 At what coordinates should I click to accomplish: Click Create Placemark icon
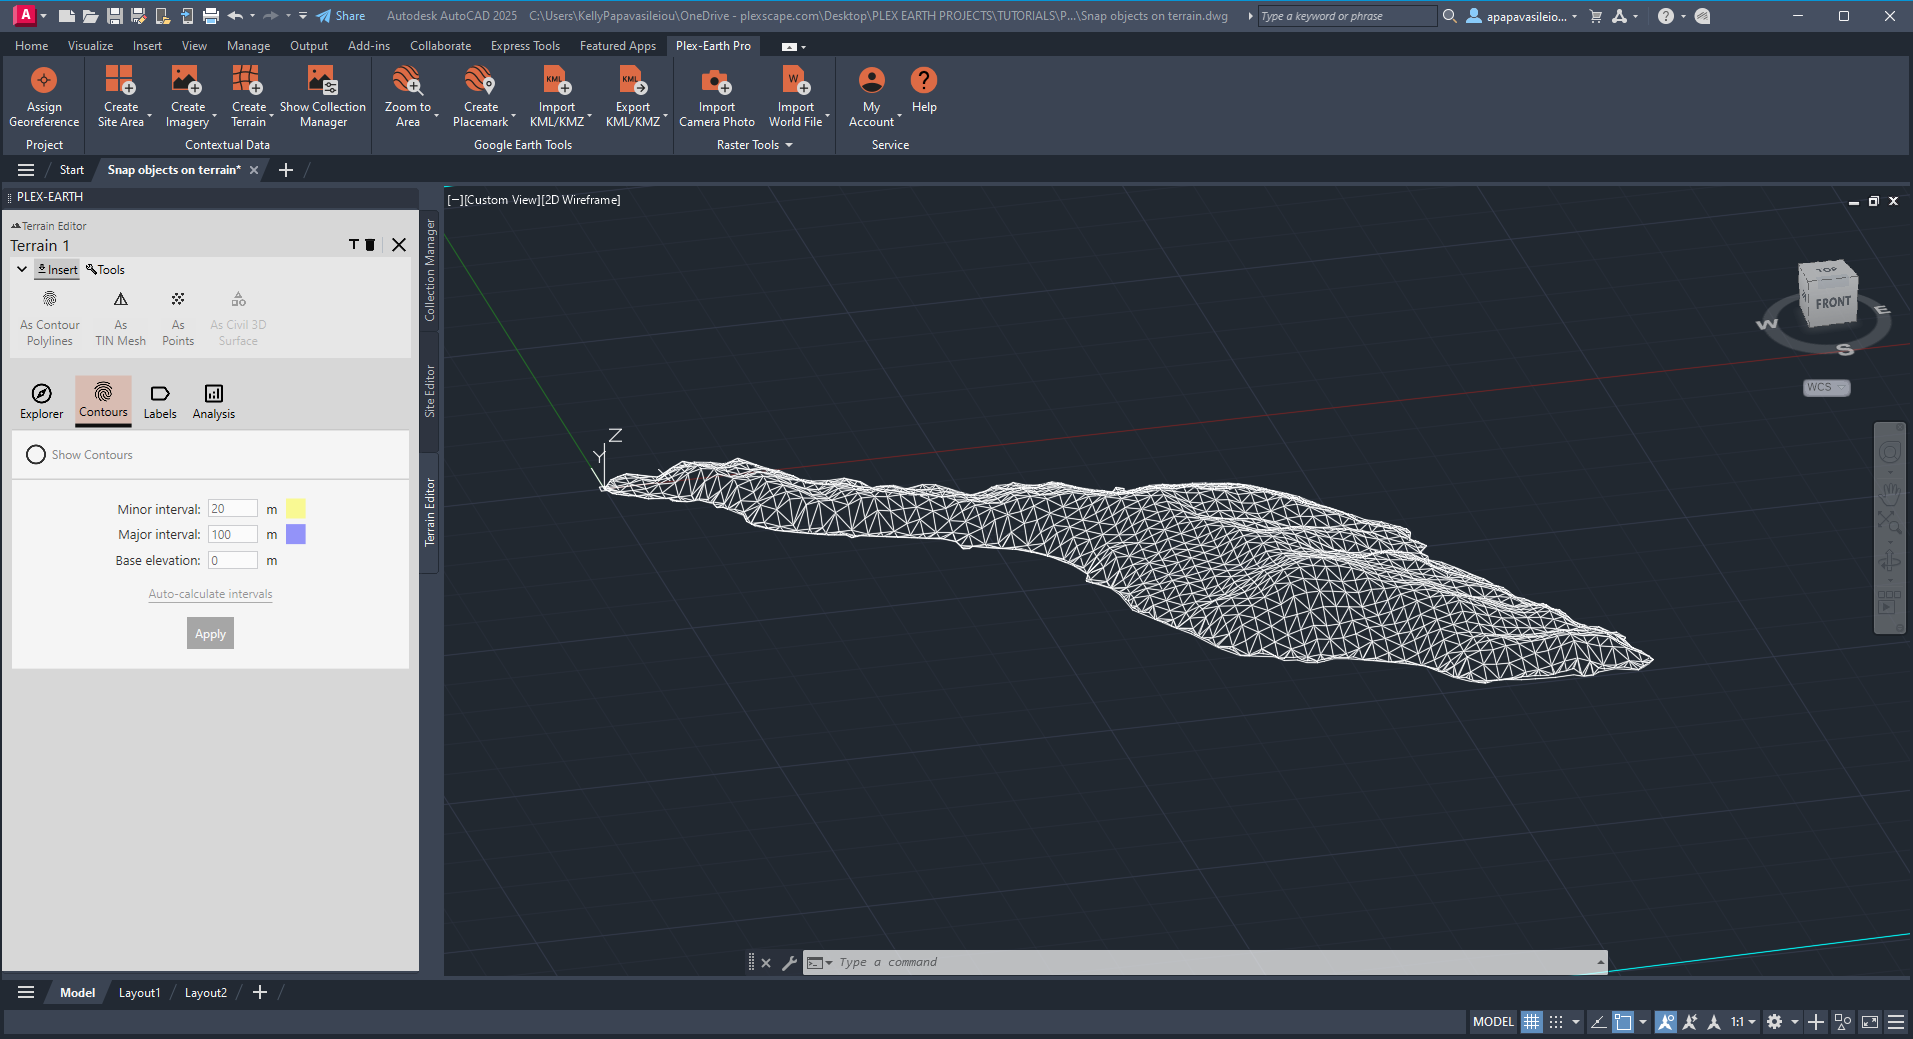pyautogui.click(x=480, y=81)
